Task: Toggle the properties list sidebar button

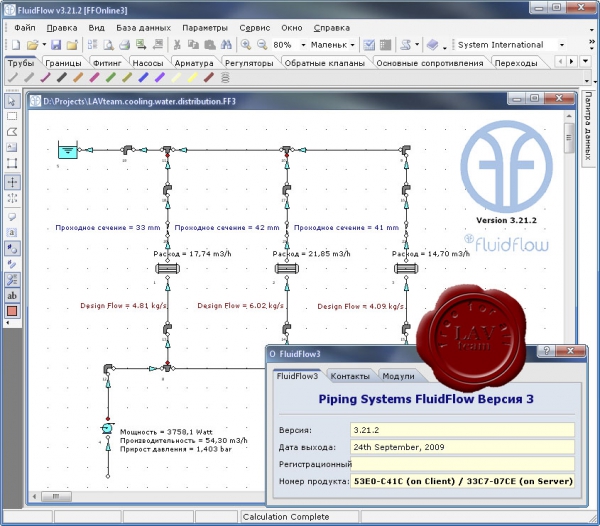Action: point(12,280)
